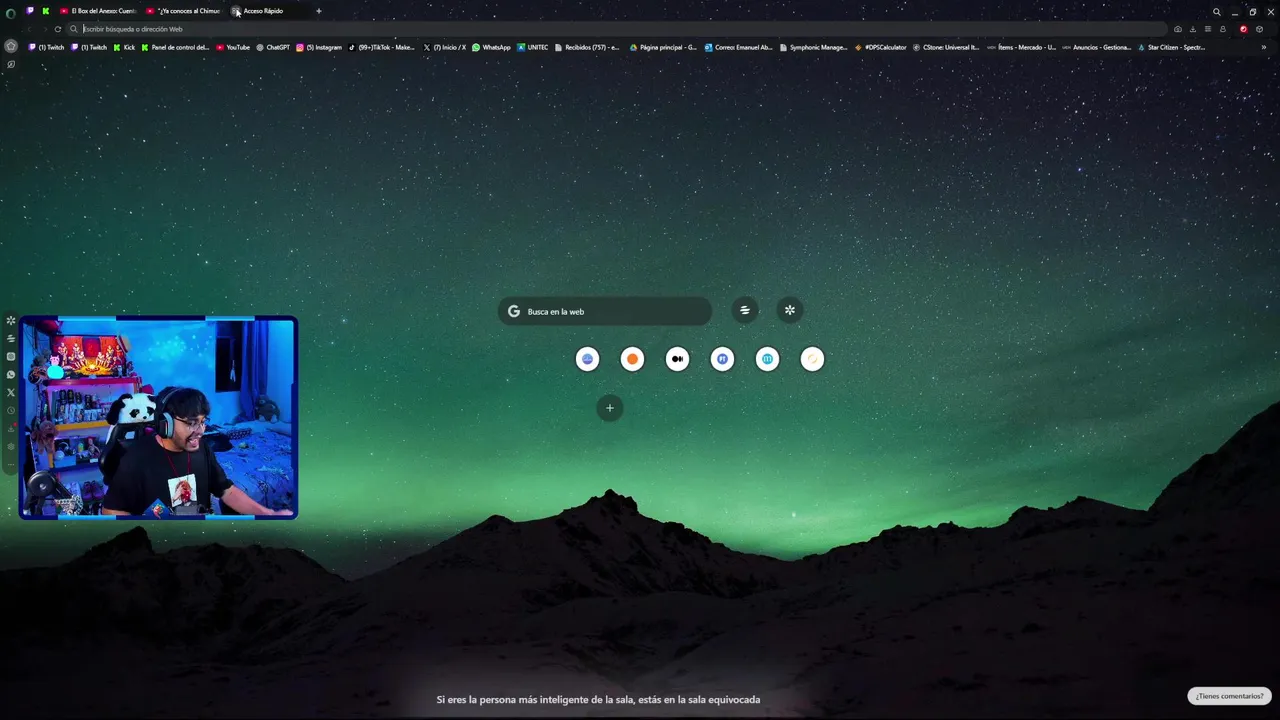Switch to the pinned Kick tab
Image resolution: width=1280 pixels, height=720 pixels.
click(x=45, y=11)
